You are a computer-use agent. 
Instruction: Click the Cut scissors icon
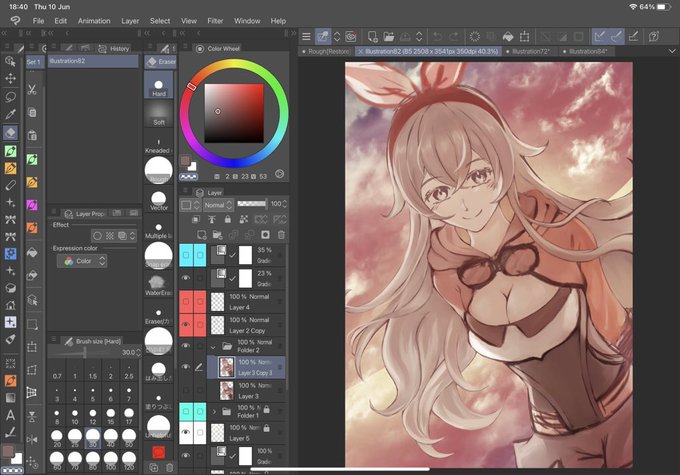(x=32, y=90)
